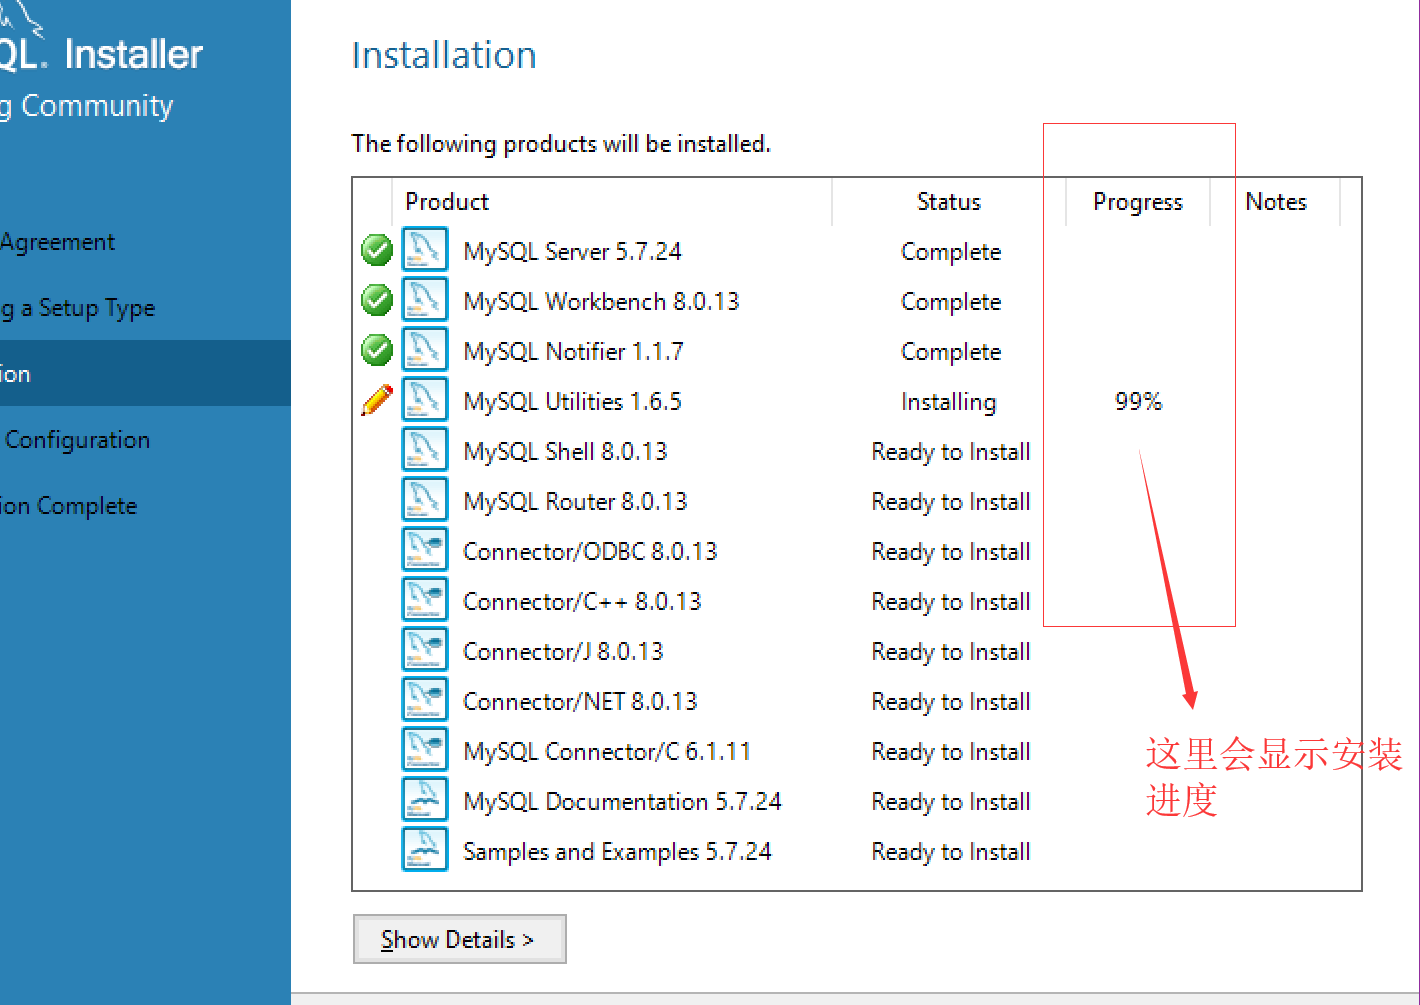Select Samples and Examples 5.7.24 row name
Image resolution: width=1420 pixels, height=1005 pixels.
617,852
